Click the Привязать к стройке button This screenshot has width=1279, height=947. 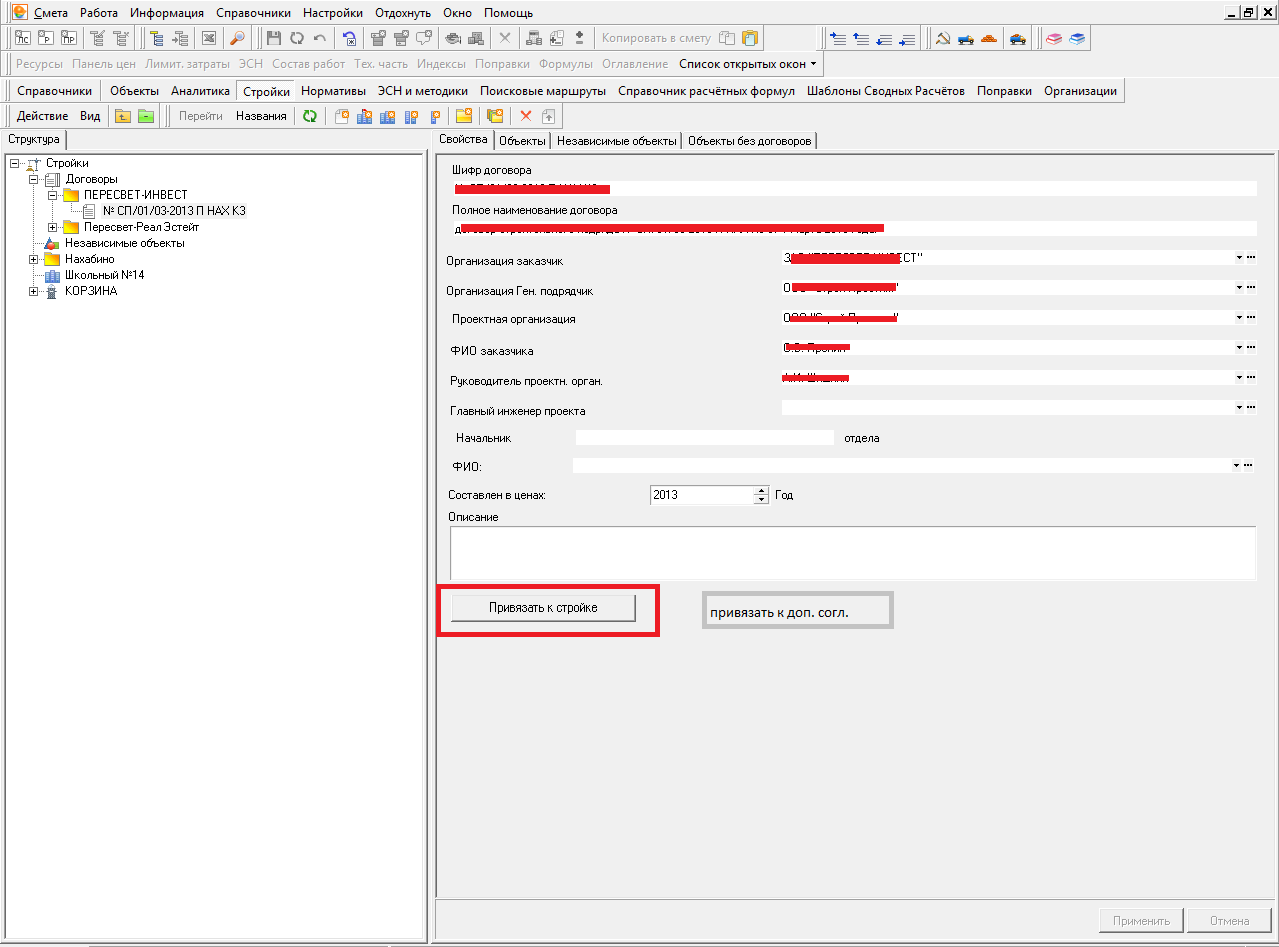tap(543, 608)
